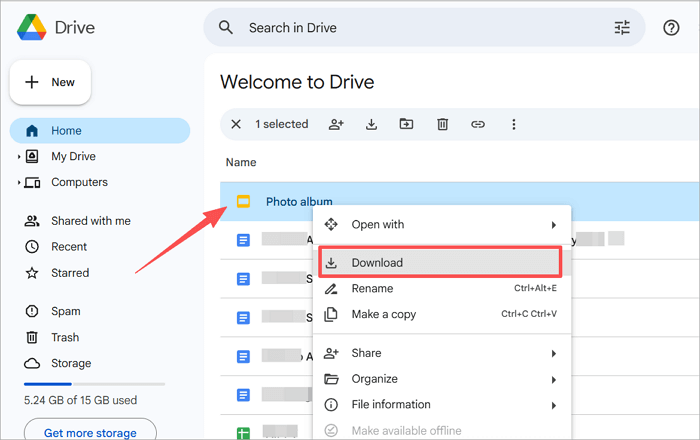Click the Google Drive logo
This screenshot has width=700, height=440.
[32, 27]
